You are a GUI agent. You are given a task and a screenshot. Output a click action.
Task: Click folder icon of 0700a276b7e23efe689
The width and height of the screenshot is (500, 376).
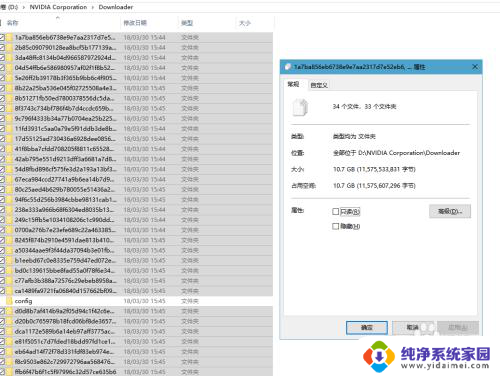click(x=9, y=230)
